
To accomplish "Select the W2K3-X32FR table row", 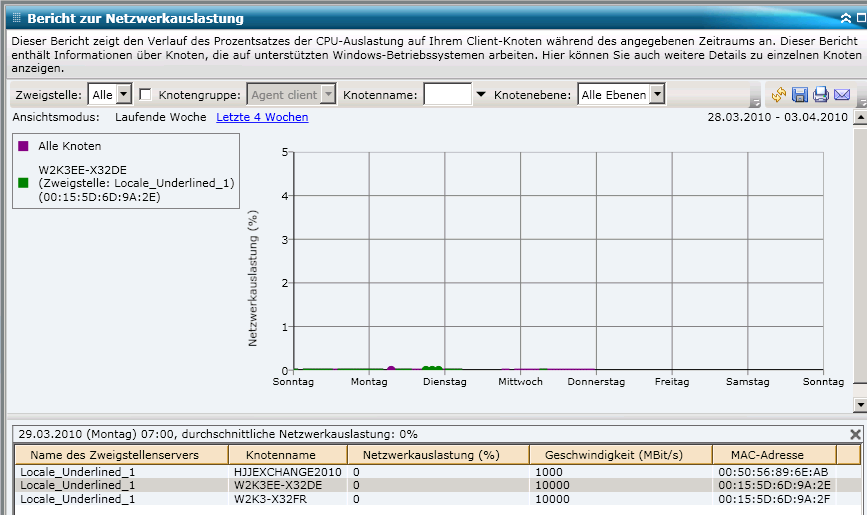I will (437, 499).
